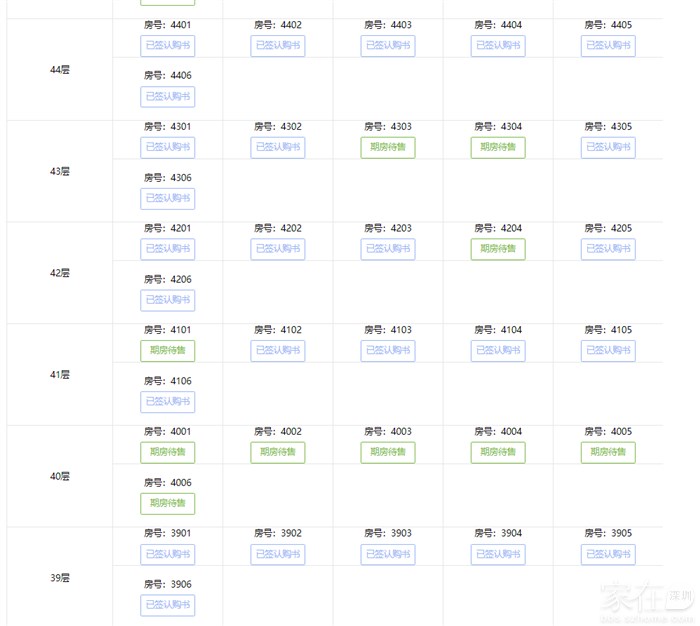Image resolution: width=700 pixels, height=626 pixels.
Task: Click the 43层 floor row header
Action: click(x=60, y=172)
